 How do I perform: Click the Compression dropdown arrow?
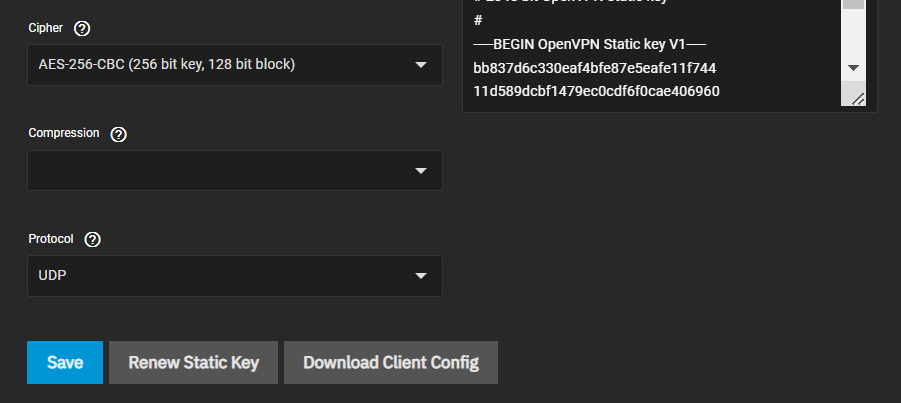421,171
